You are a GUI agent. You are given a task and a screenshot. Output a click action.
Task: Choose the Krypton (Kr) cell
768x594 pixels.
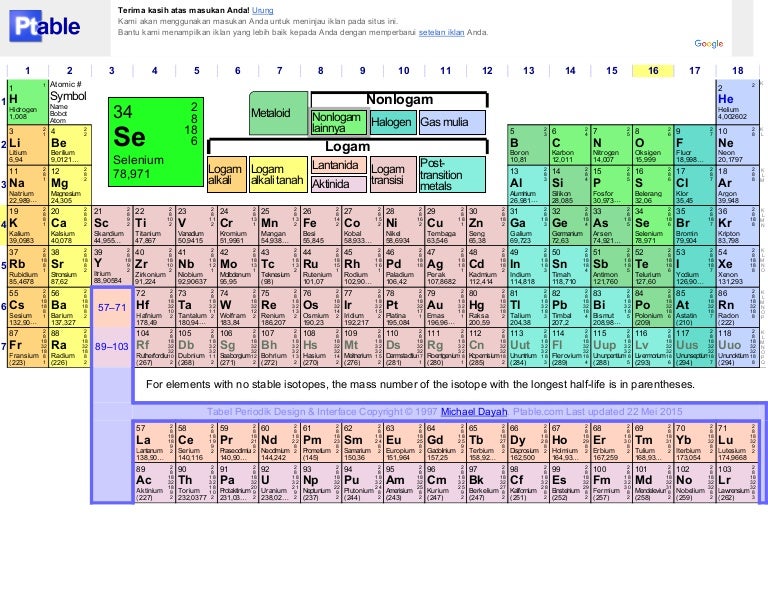(x=738, y=226)
